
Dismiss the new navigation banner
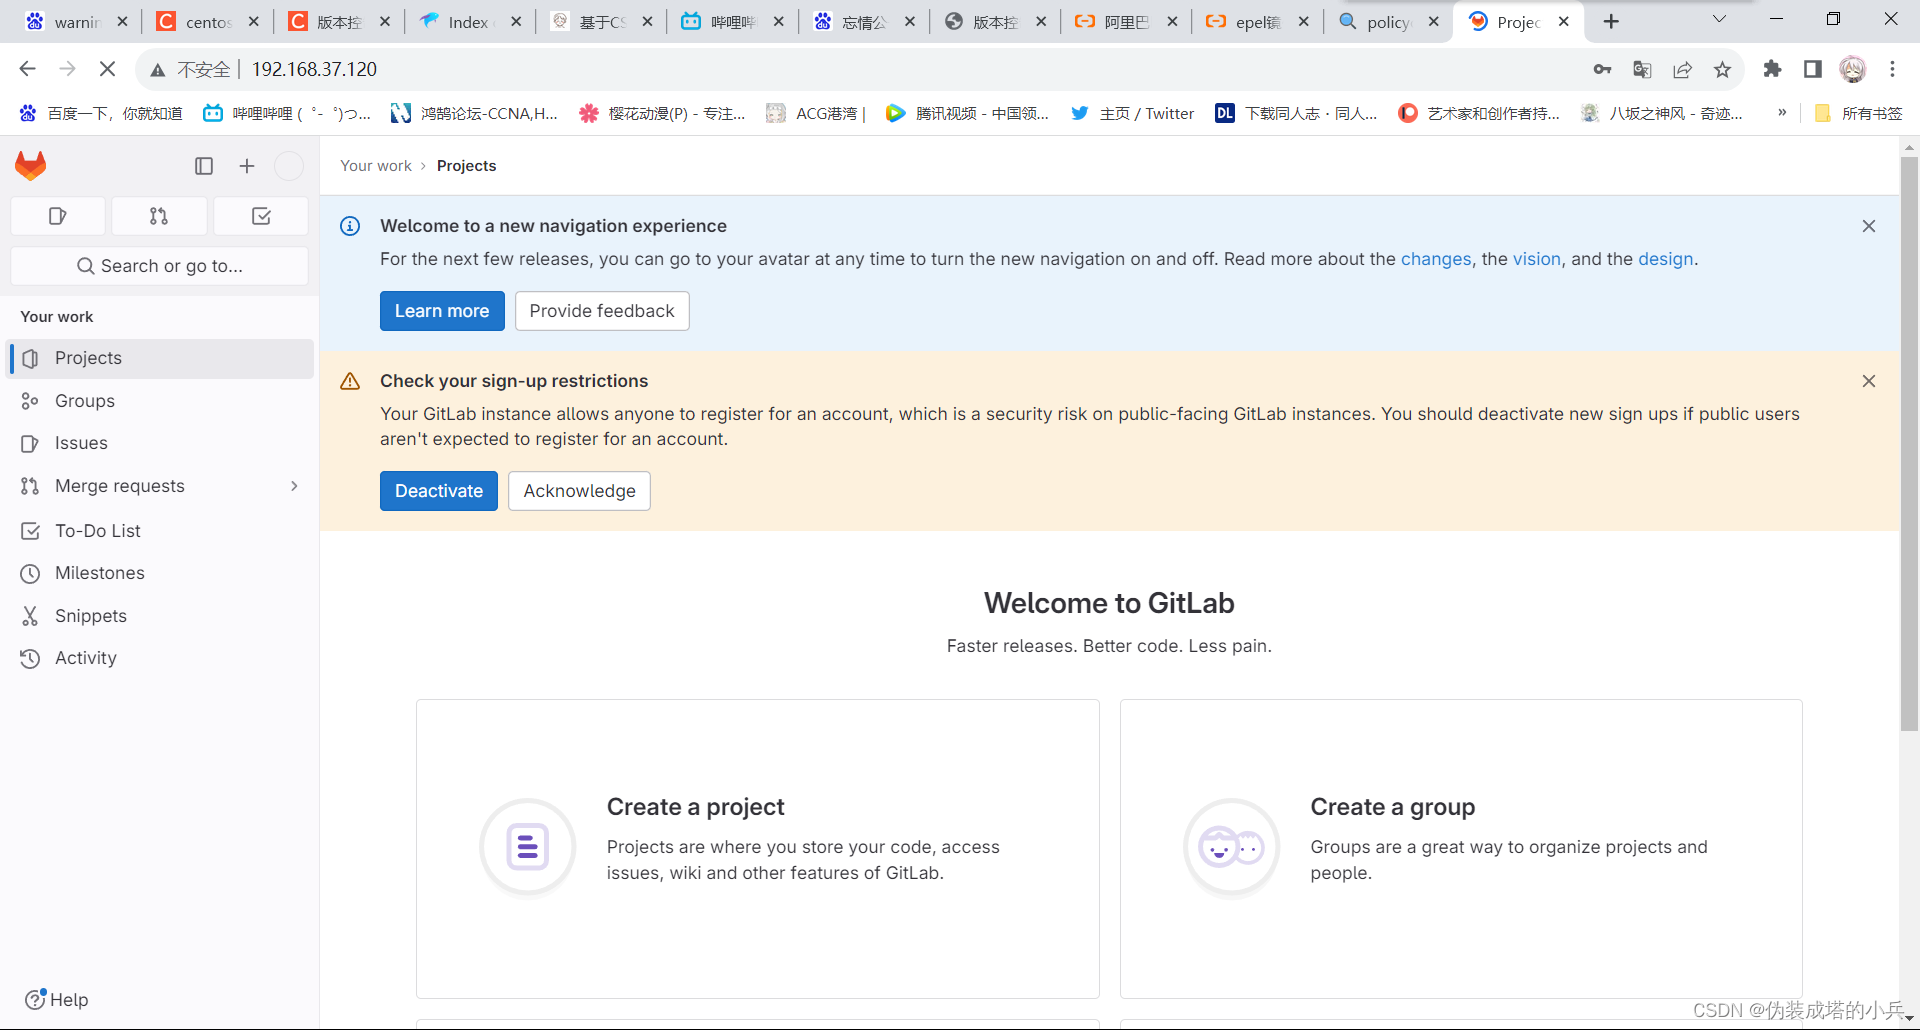point(1869,226)
